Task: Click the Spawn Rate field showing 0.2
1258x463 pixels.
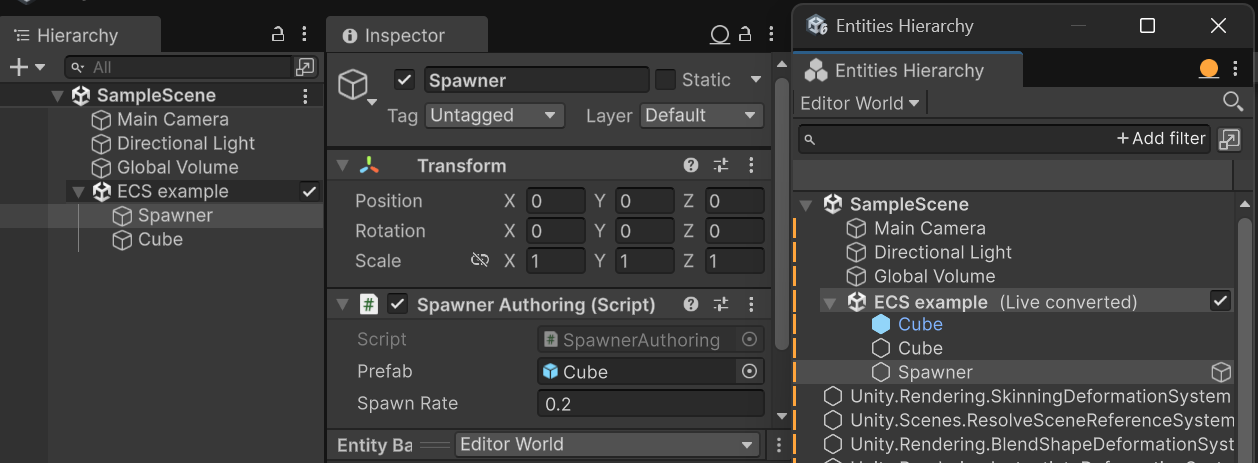Action: pos(651,403)
